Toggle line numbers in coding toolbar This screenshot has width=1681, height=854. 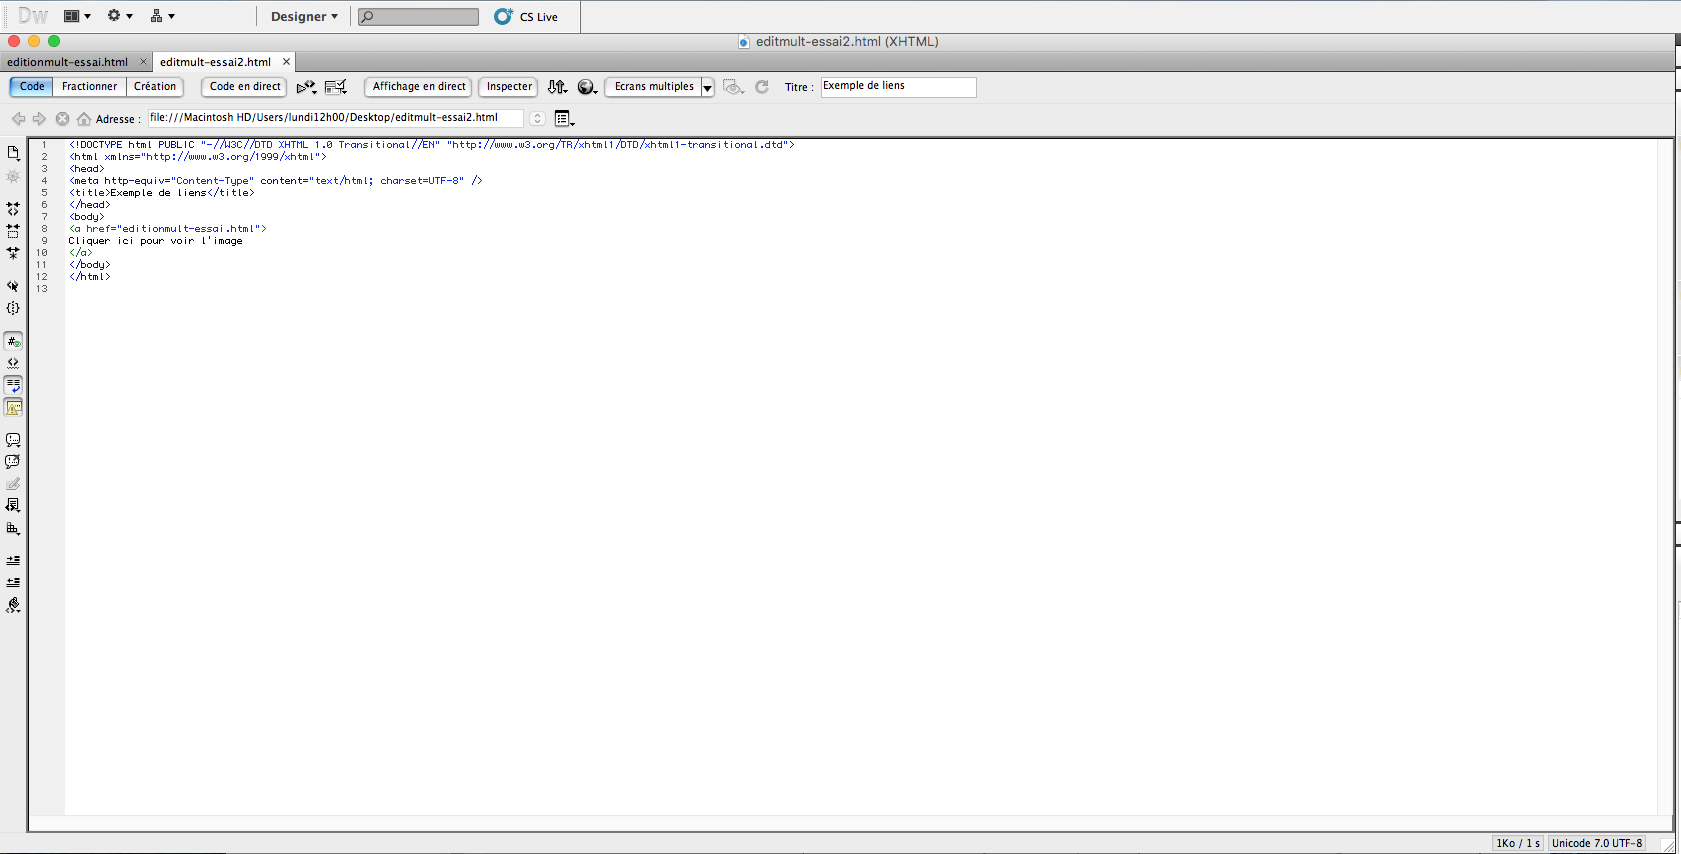(13, 341)
